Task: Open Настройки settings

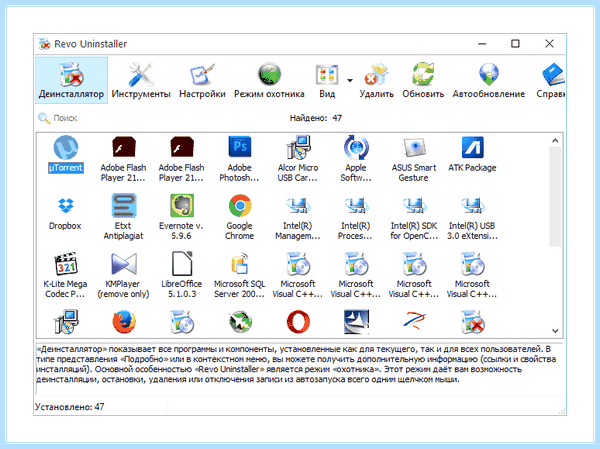Action: 202,80
